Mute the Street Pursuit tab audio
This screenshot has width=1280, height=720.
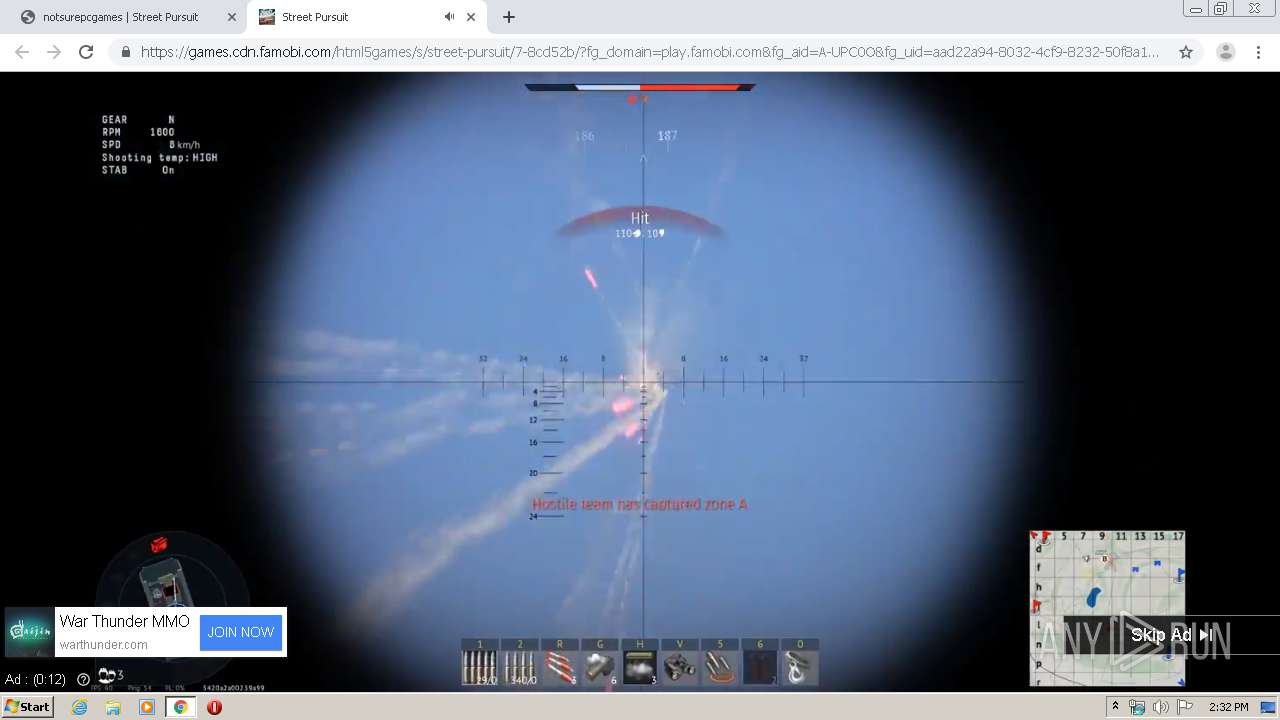450,17
